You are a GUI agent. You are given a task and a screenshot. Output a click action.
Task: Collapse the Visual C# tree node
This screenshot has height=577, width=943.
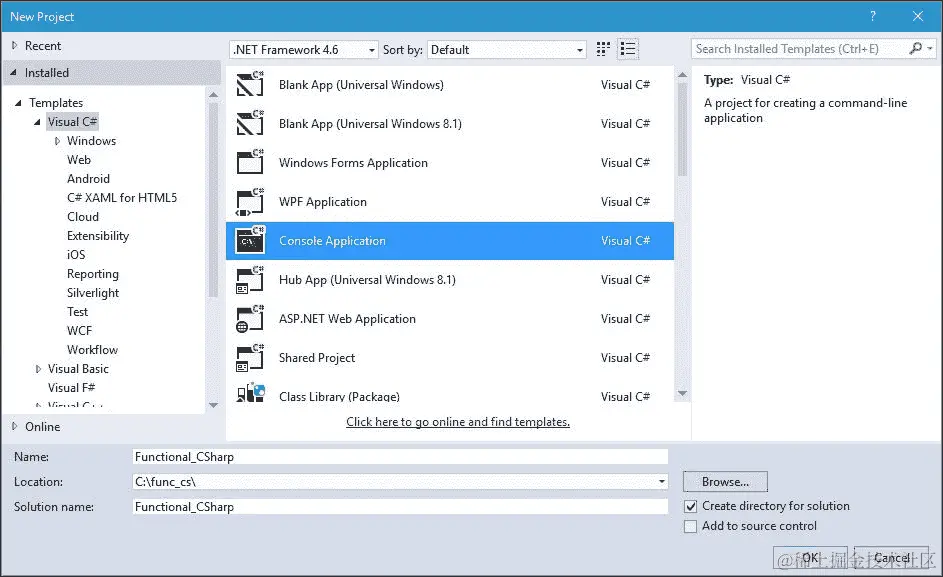tap(37, 122)
